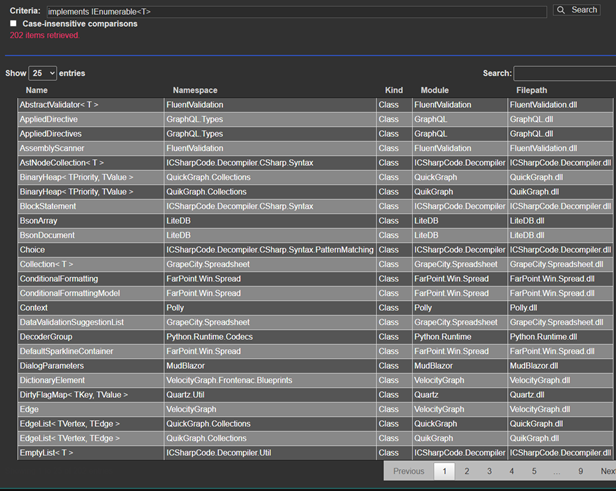Screen dimensions: 616x491
Task: Select the BsonArray name cell
Action: (x=90, y=221)
